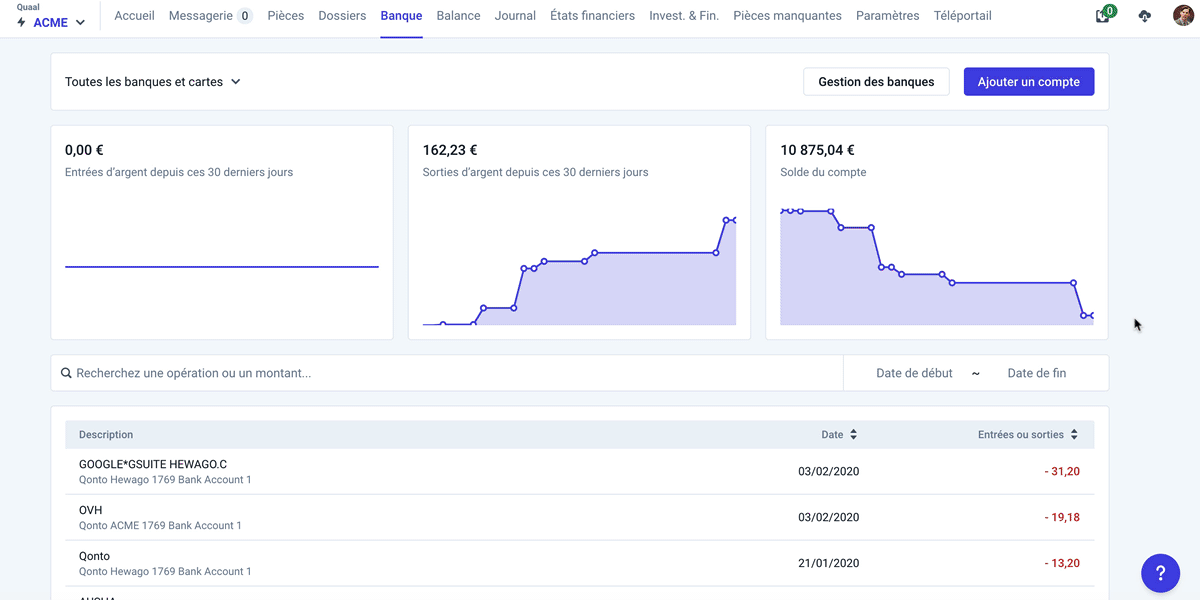Viewport: 1200px width, 600px height.
Task: Open Invest. & Fin. tab
Action: (x=684, y=16)
